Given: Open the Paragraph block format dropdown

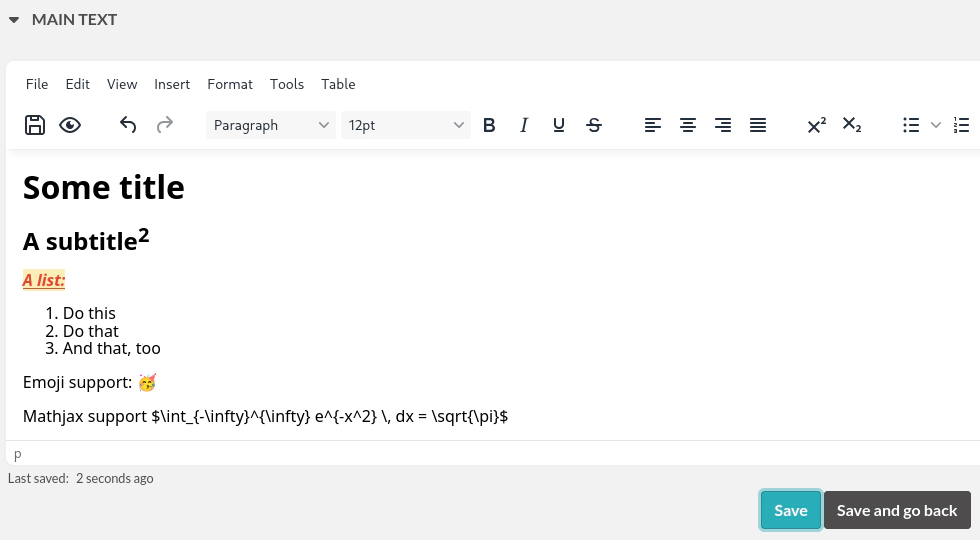Looking at the screenshot, I should click(271, 125).
